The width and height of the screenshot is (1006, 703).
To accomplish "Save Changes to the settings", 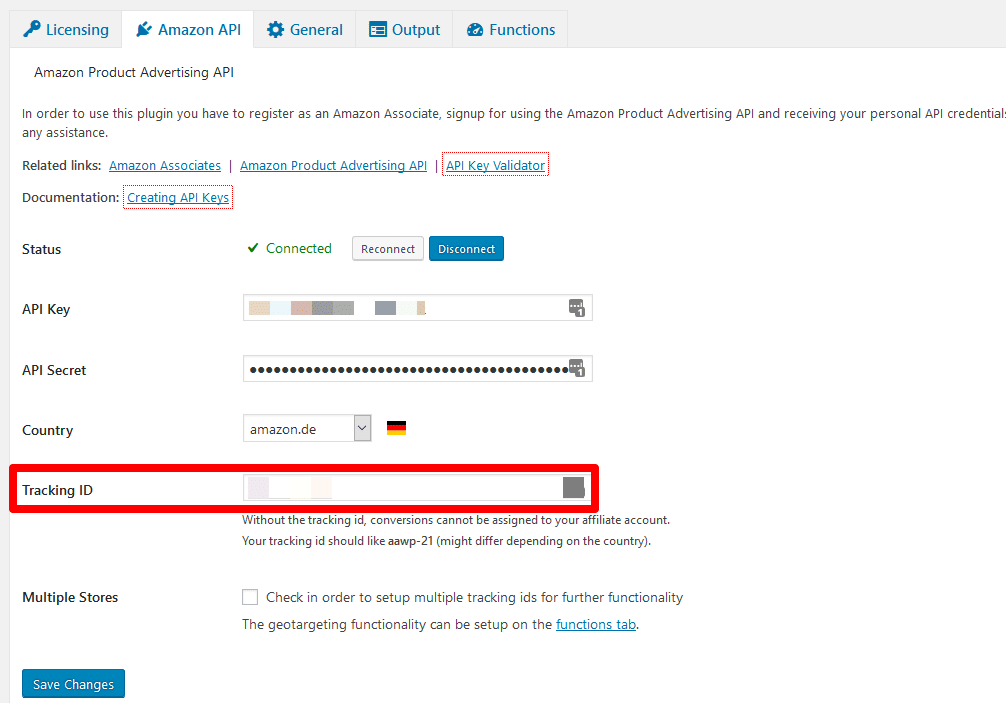I will (73, 685).
